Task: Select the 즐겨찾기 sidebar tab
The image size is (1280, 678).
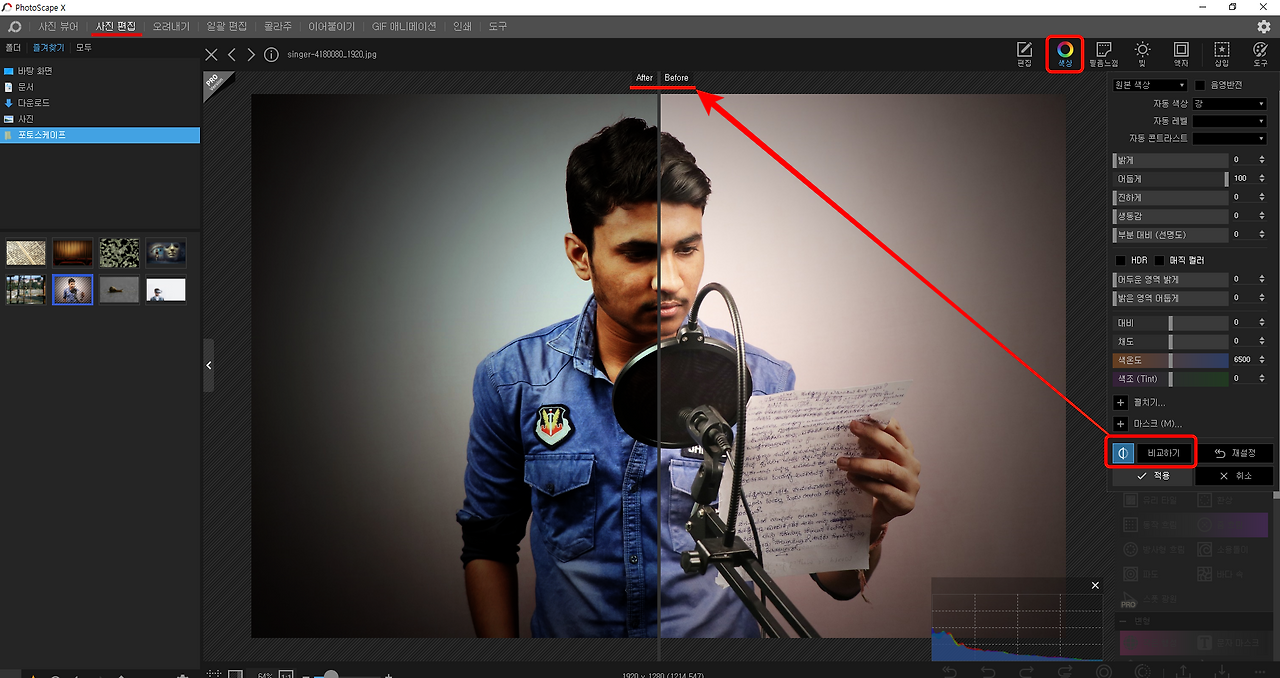Action: coord(48,47)
